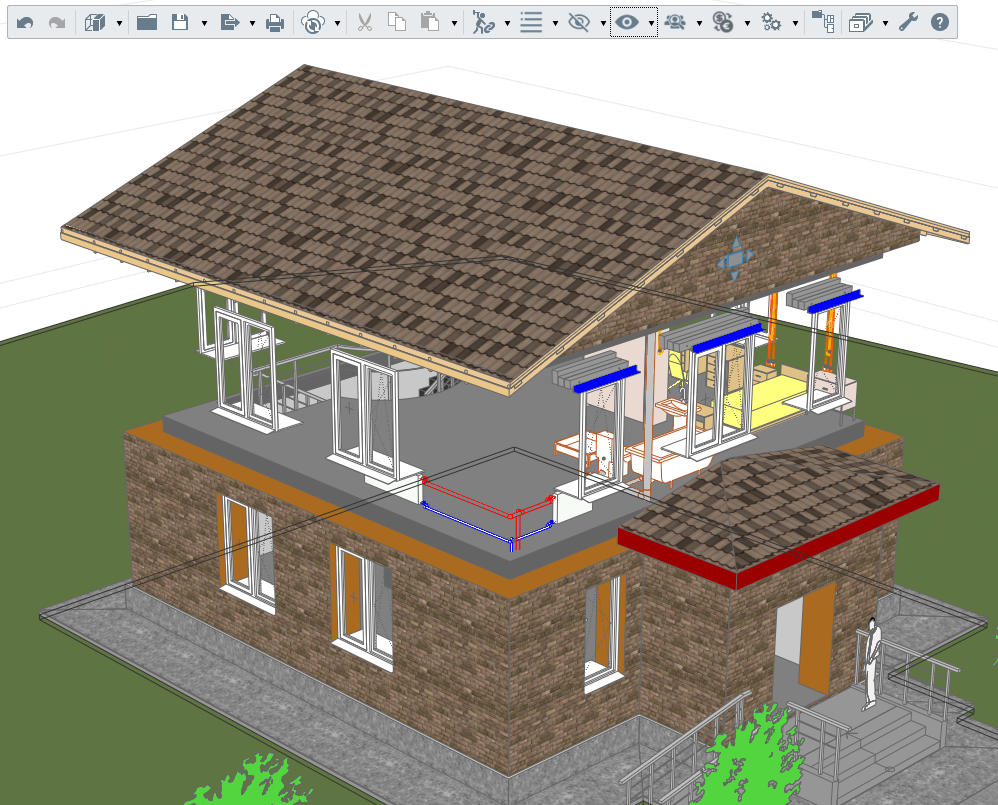Expand the dropdown arrow next to save icon
Screen dimensions: 998x805
204,24
